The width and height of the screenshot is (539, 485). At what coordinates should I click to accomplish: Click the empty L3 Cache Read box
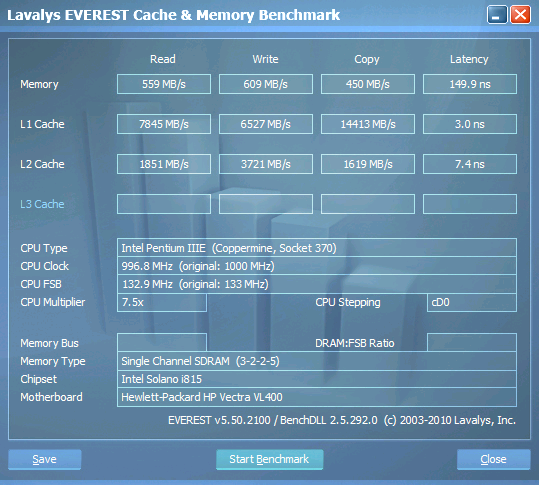164,204
